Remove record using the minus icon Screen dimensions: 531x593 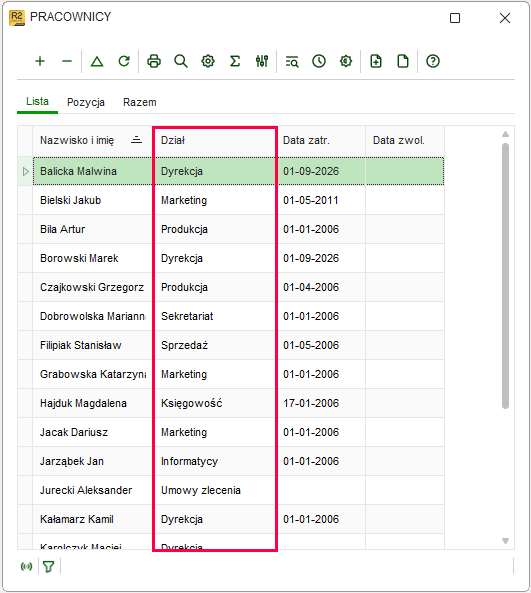tap(67, 61)
